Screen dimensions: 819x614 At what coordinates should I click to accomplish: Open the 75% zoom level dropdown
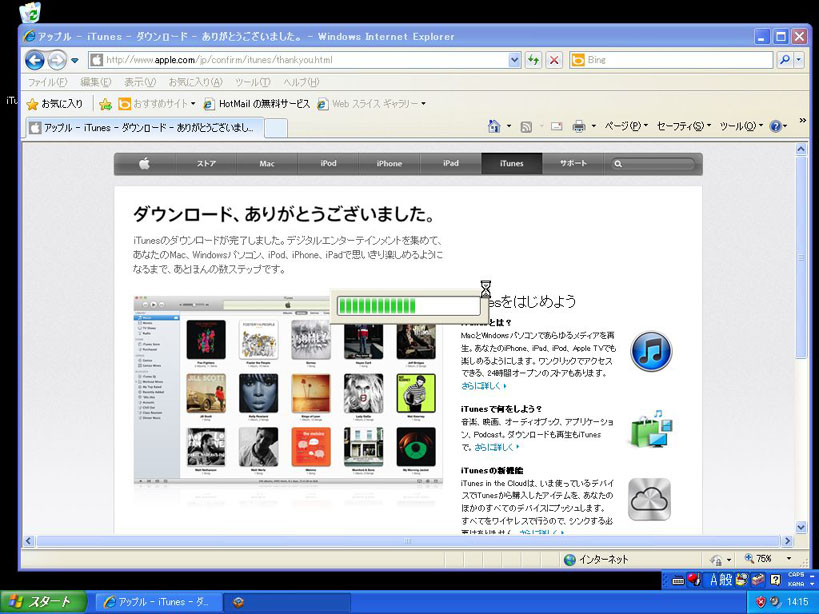[789, 559]
